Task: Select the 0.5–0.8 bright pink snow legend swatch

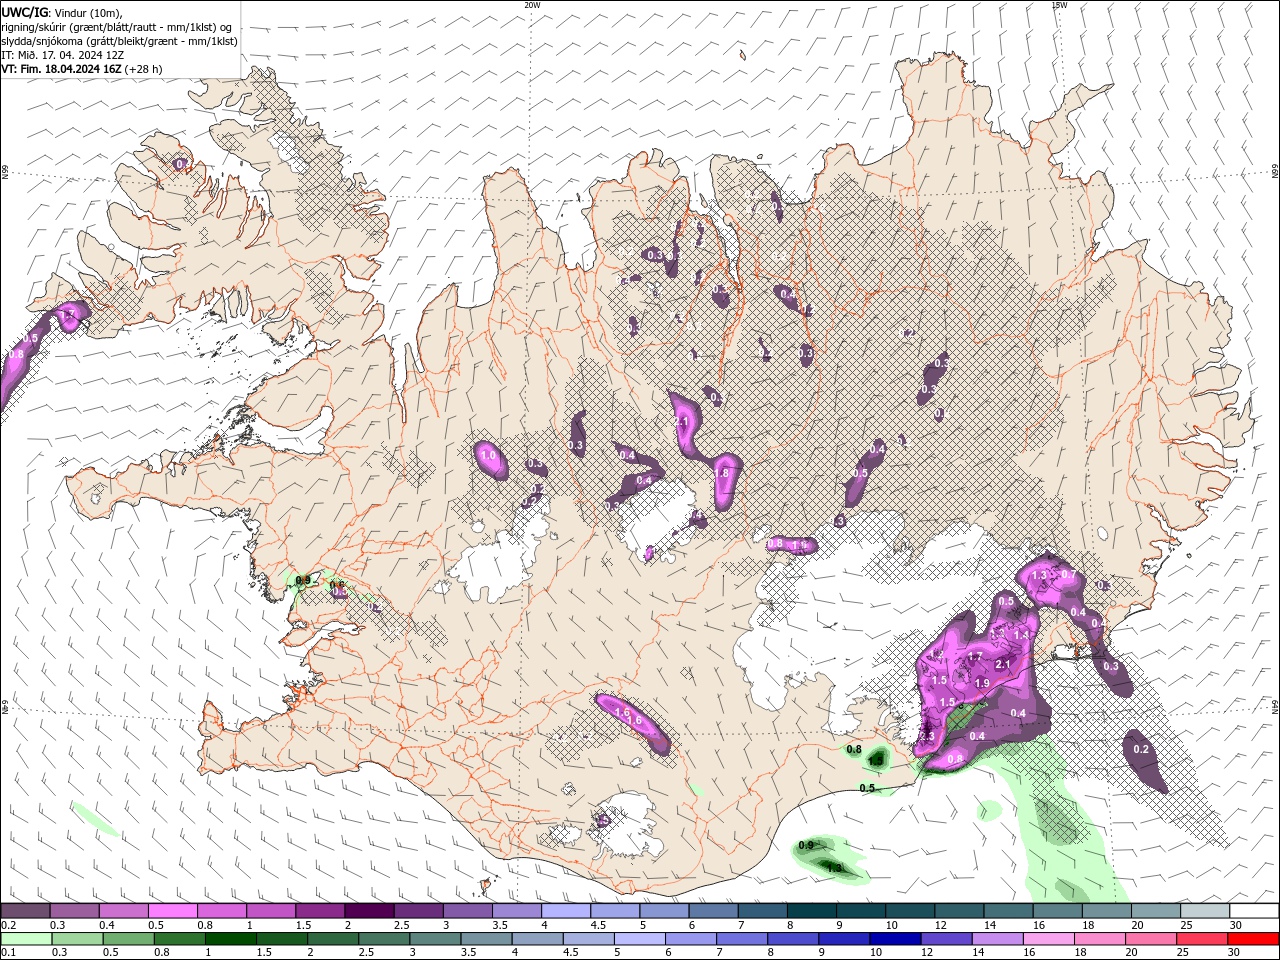Action: [x=173, y=910]
